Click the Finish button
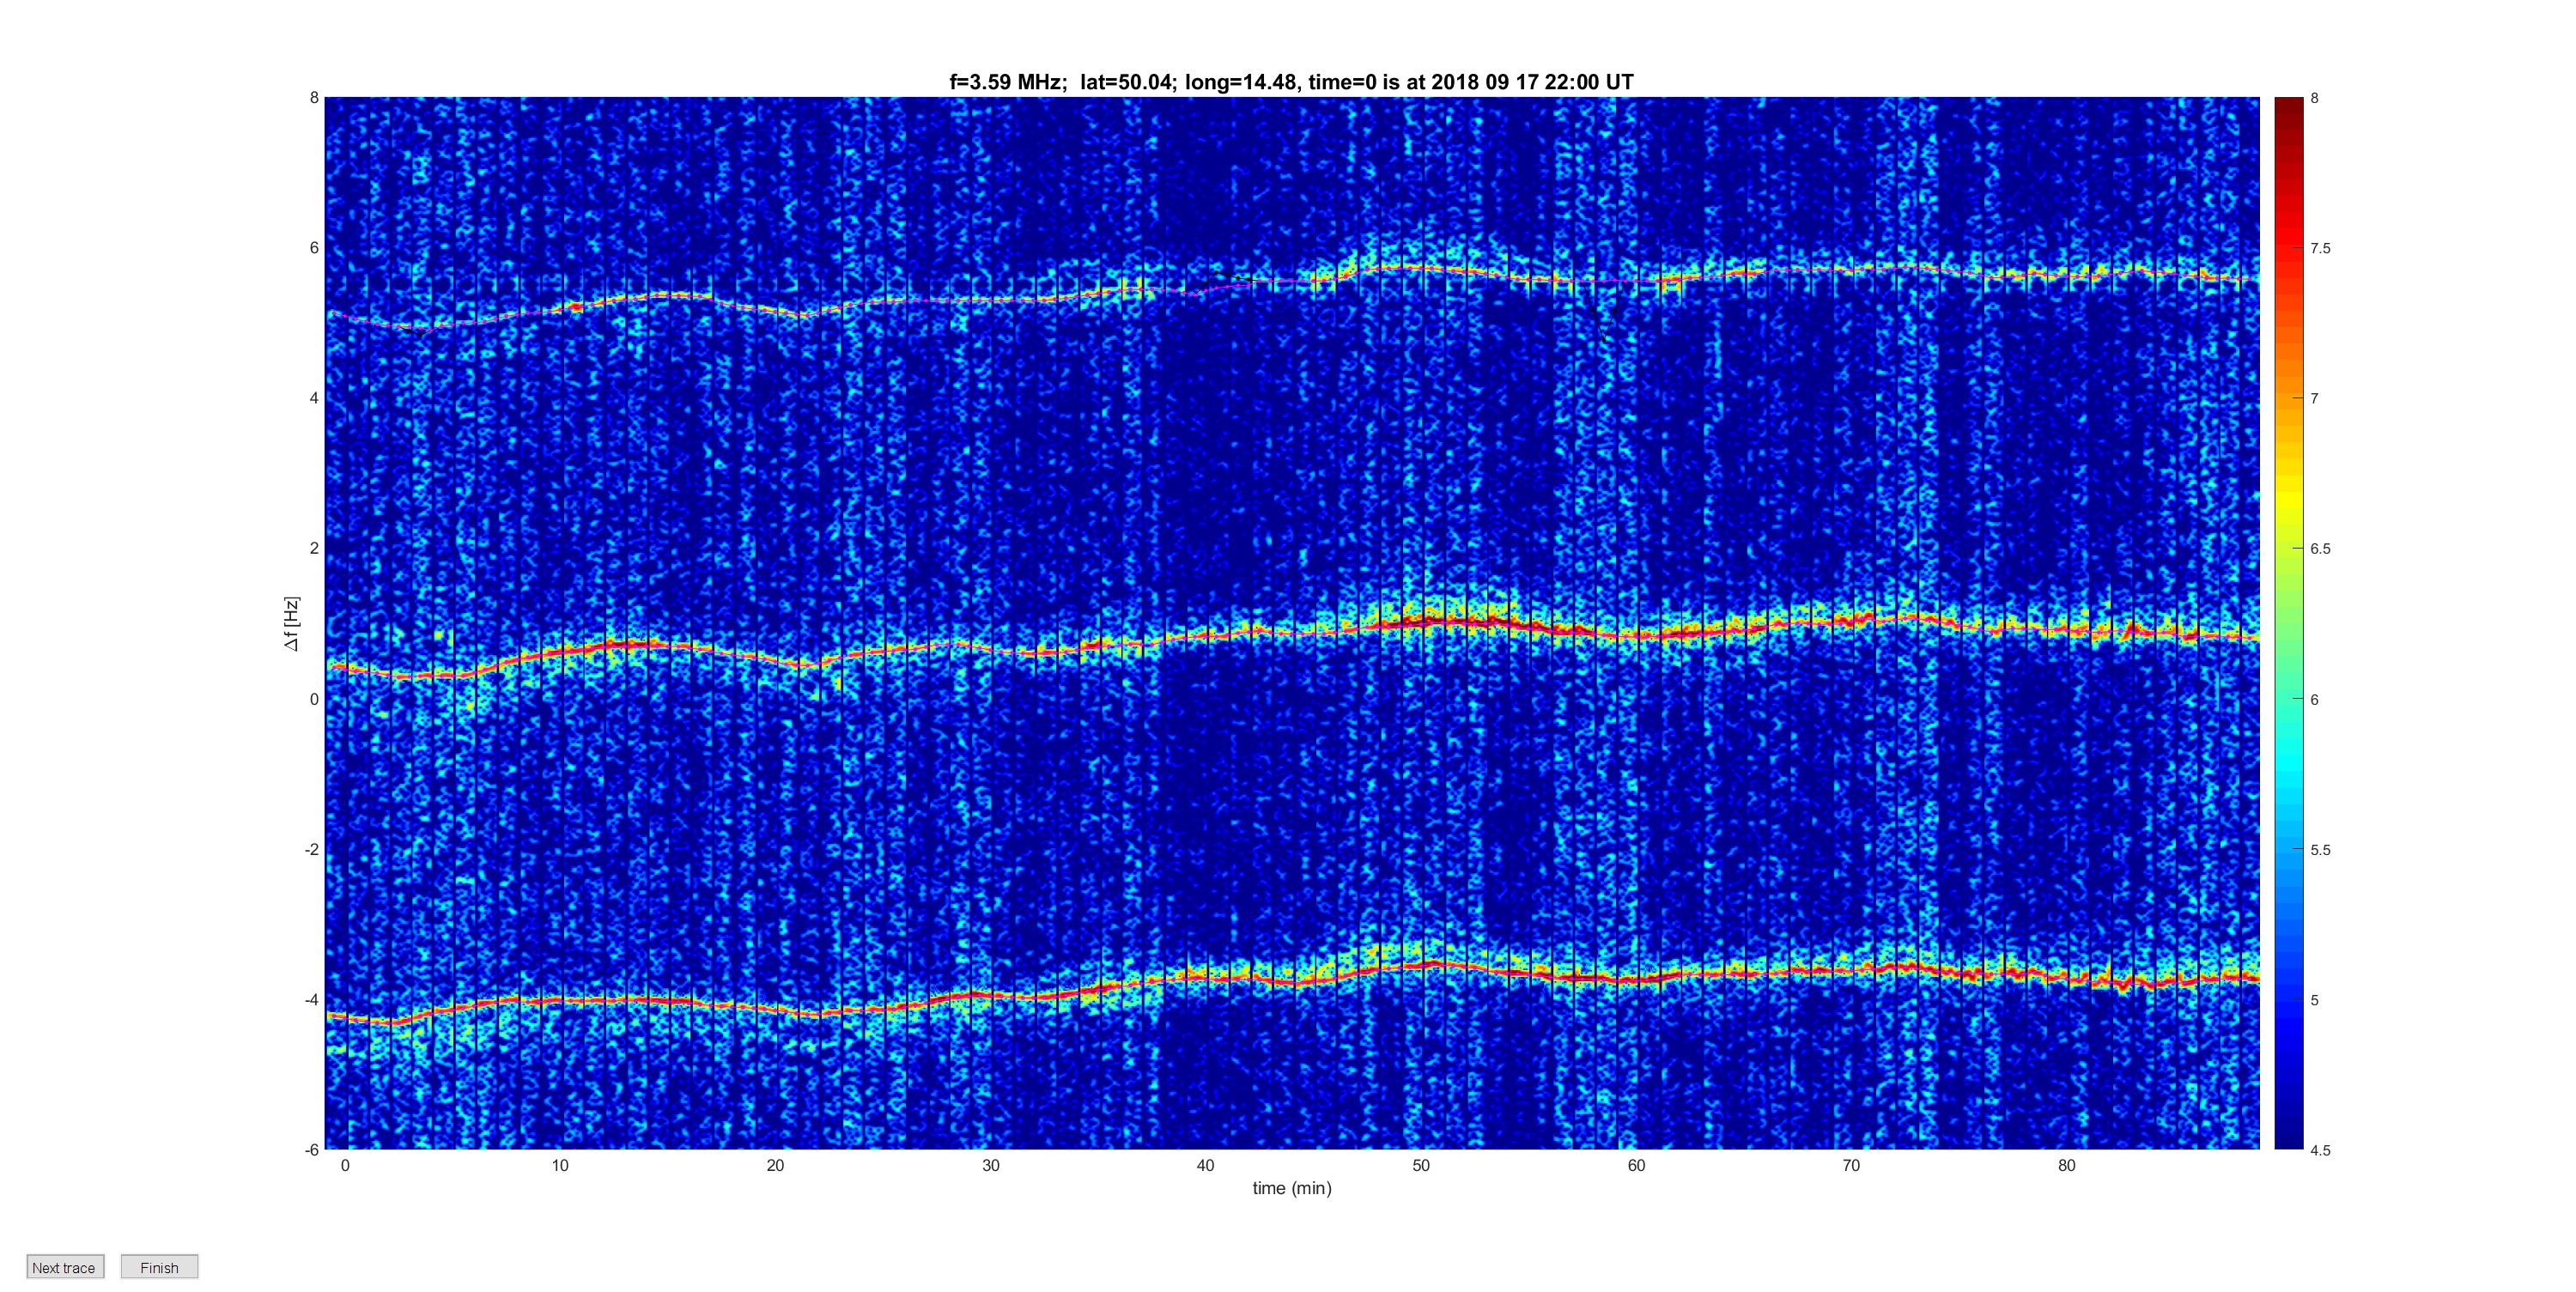The width and height of the screenshot is (2576, 1292). point(159,1266)
